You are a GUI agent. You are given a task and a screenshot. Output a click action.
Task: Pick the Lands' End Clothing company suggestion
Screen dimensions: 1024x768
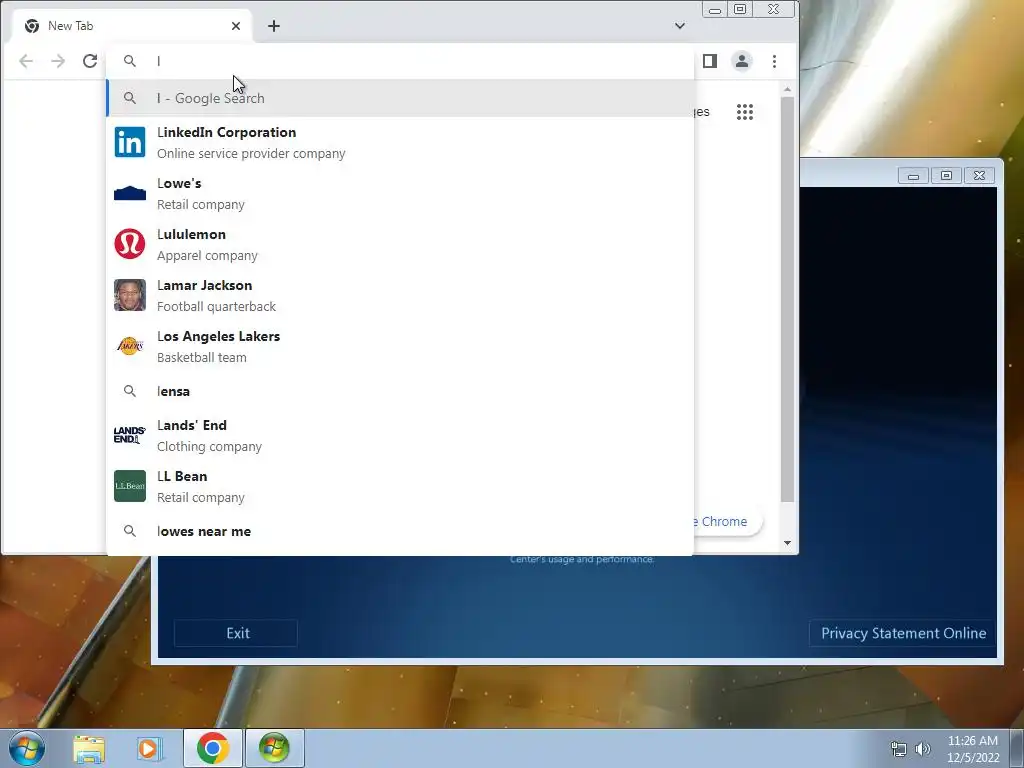click(400, 436)
